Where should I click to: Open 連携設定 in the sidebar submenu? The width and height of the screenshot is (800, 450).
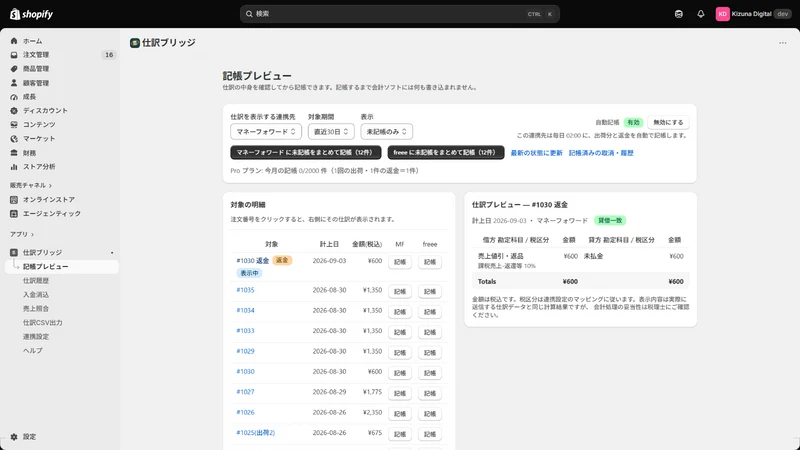point(36,337)
